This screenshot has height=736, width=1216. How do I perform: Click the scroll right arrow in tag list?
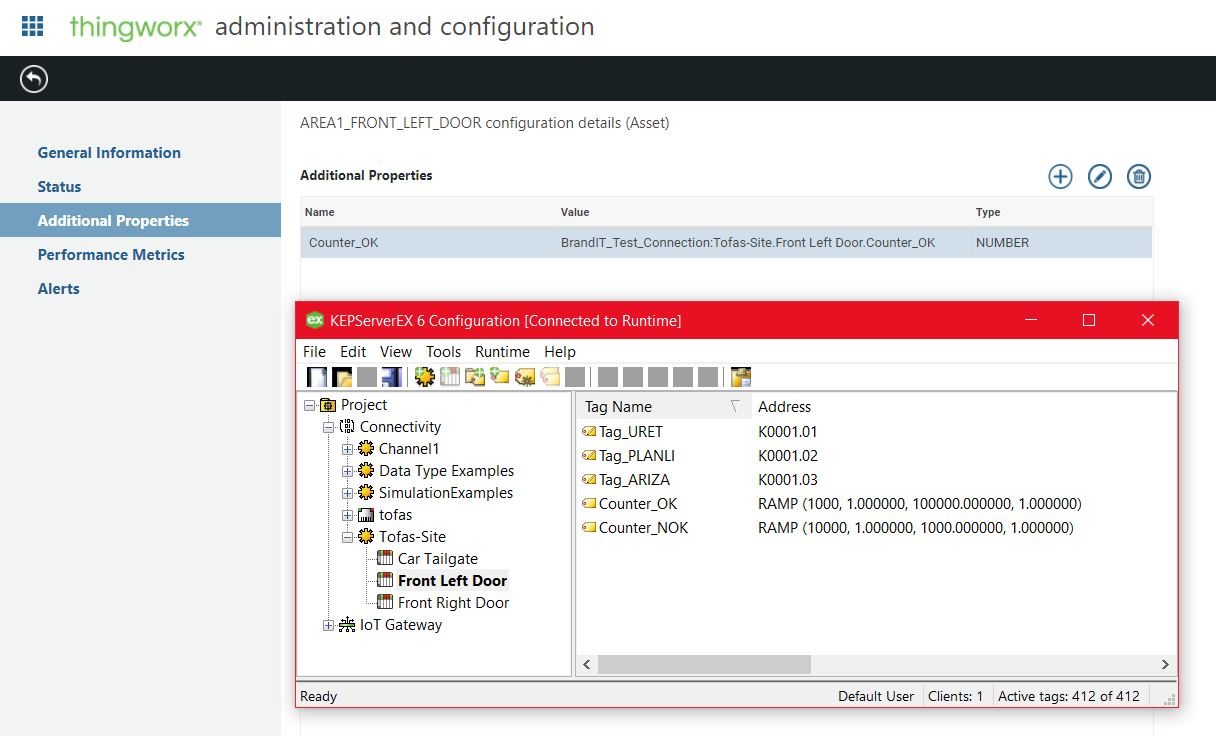pos(1165,664)
